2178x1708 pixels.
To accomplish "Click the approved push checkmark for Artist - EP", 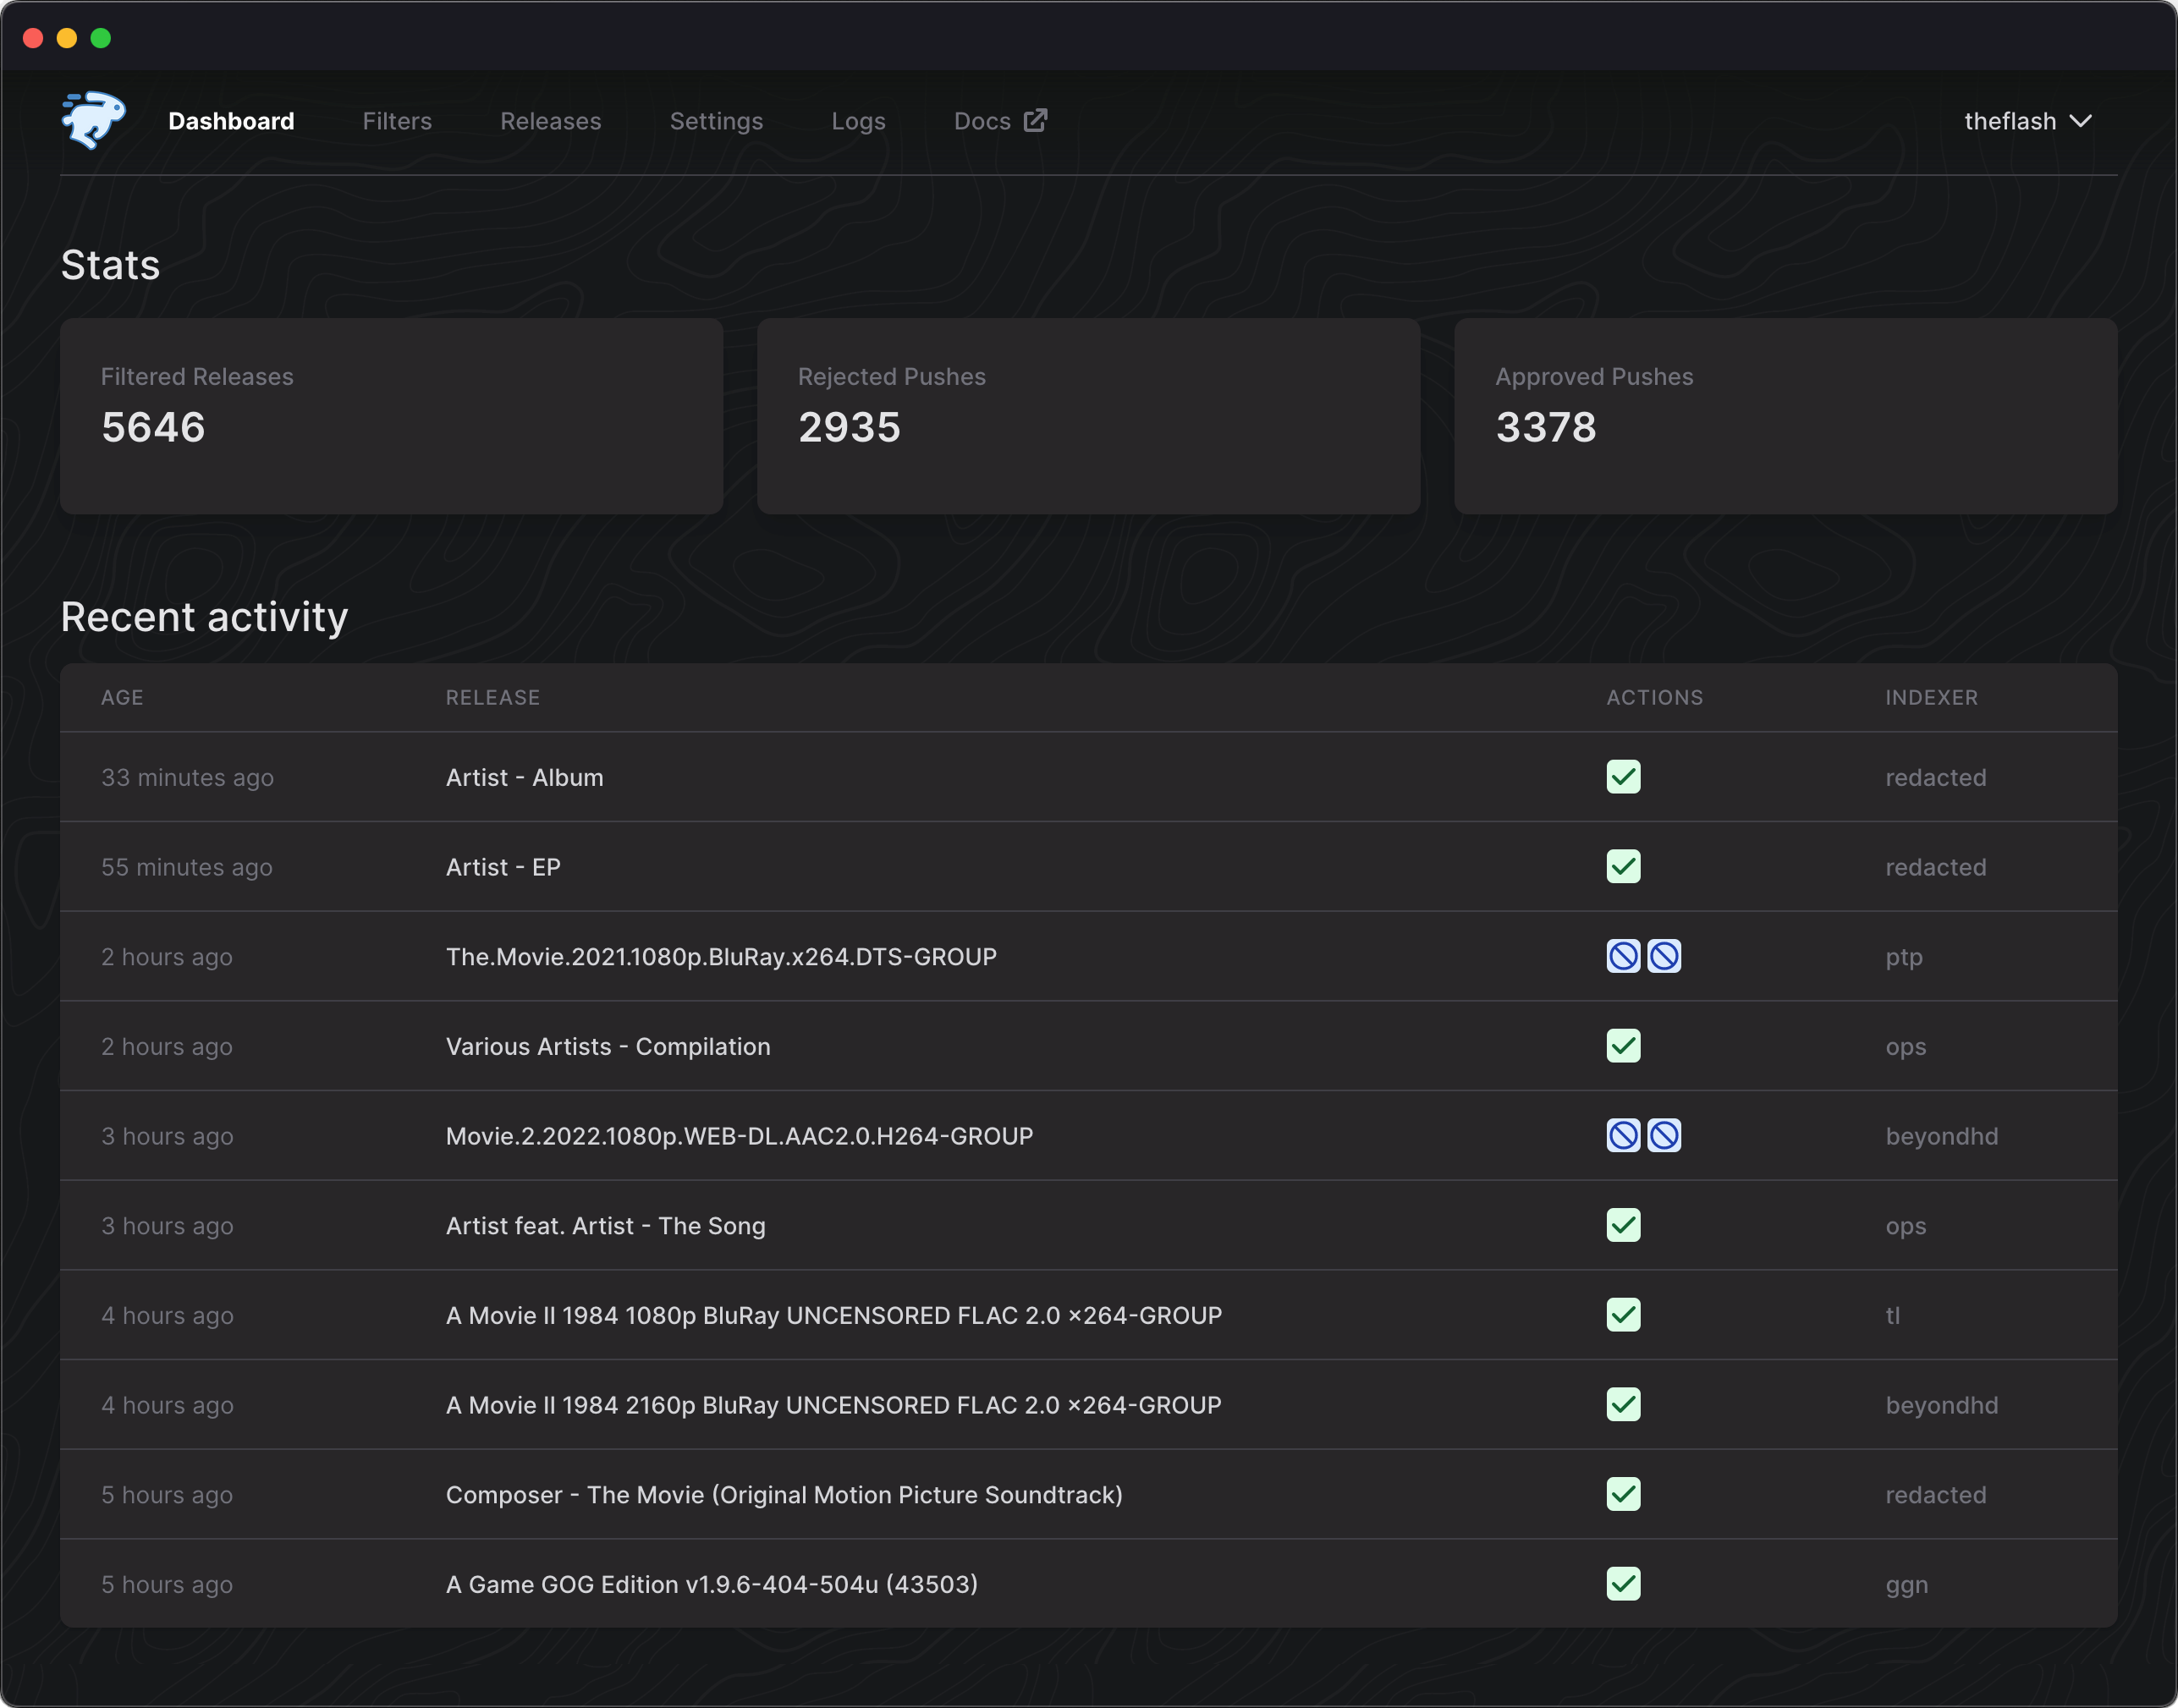I will pyautogui.click(x=1621, y=866).
